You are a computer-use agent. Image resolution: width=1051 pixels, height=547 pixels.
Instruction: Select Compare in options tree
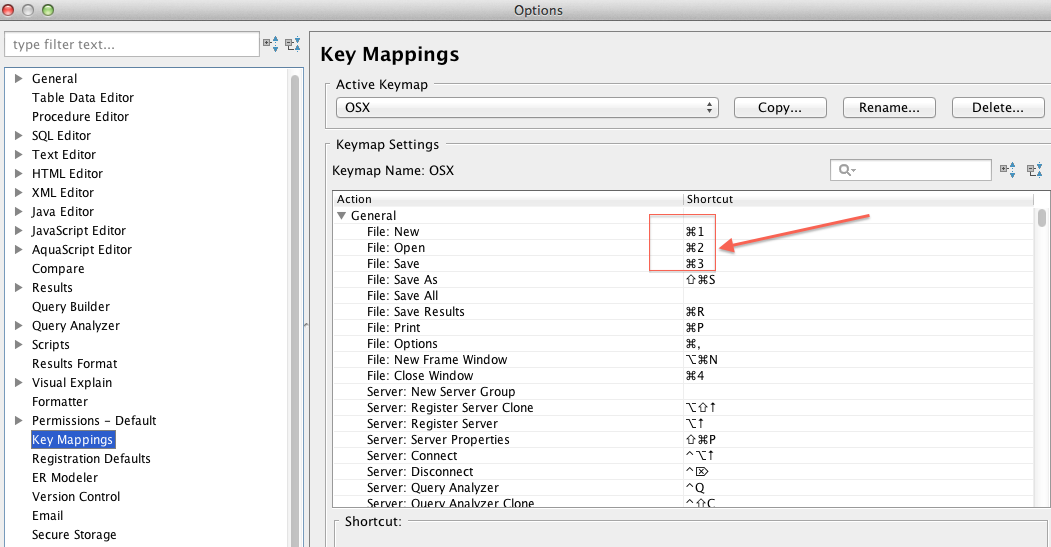[58, 269]
